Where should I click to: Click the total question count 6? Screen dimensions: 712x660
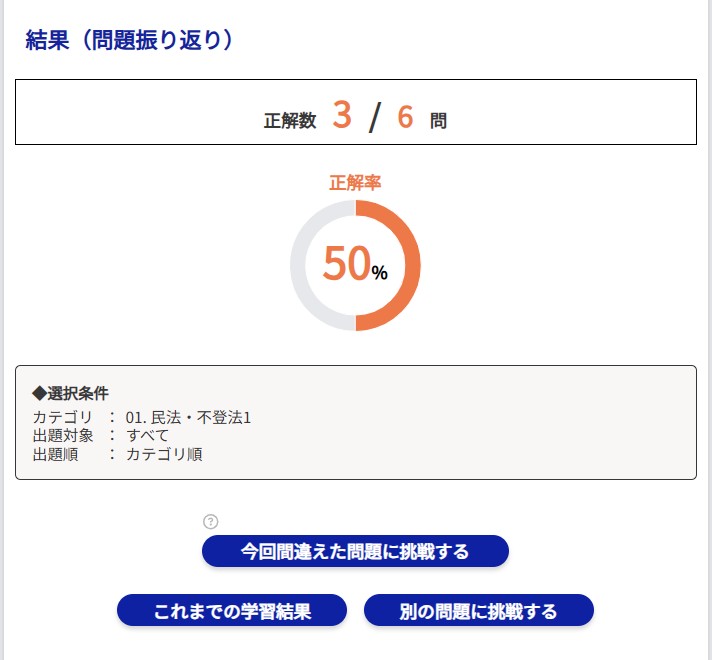(405, 117)
